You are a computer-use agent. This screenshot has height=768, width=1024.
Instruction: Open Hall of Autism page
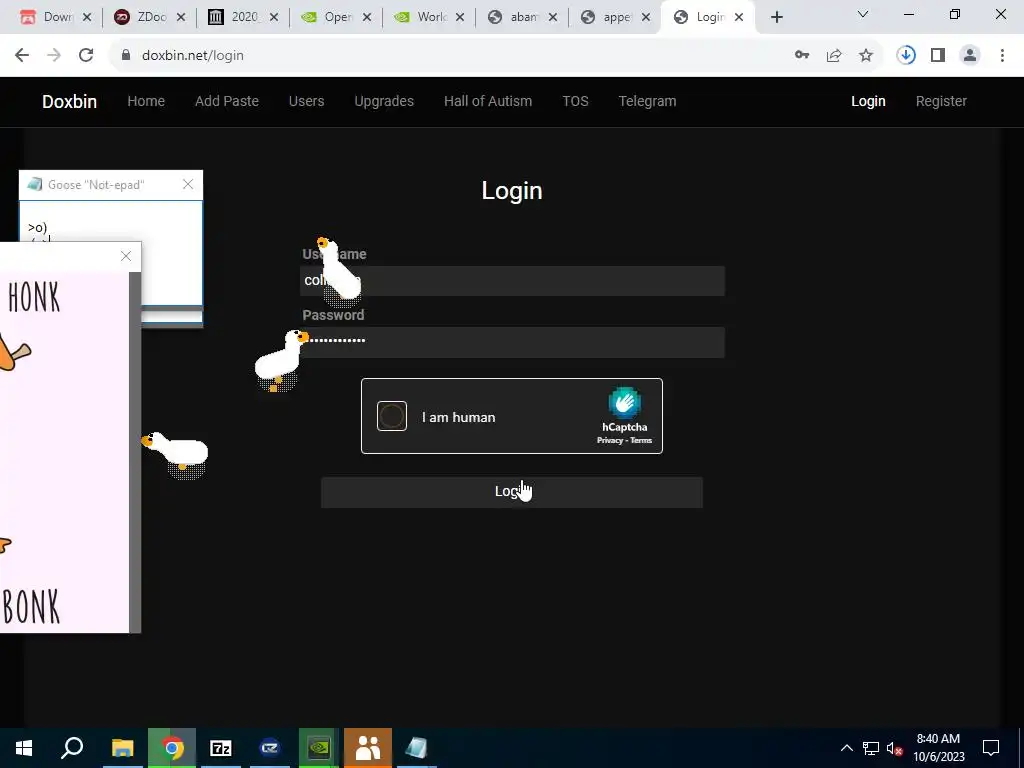[488, 101]
